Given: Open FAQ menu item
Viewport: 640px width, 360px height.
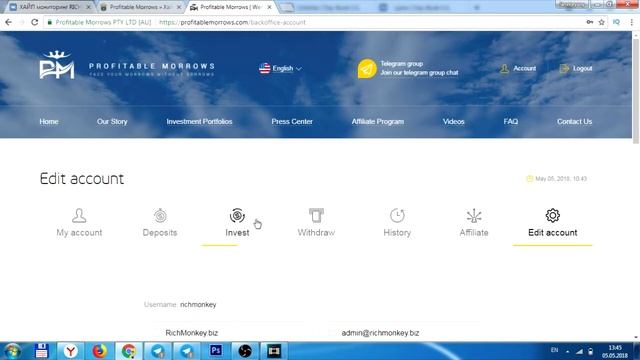Looking at the screenshot, I should 511,122.
